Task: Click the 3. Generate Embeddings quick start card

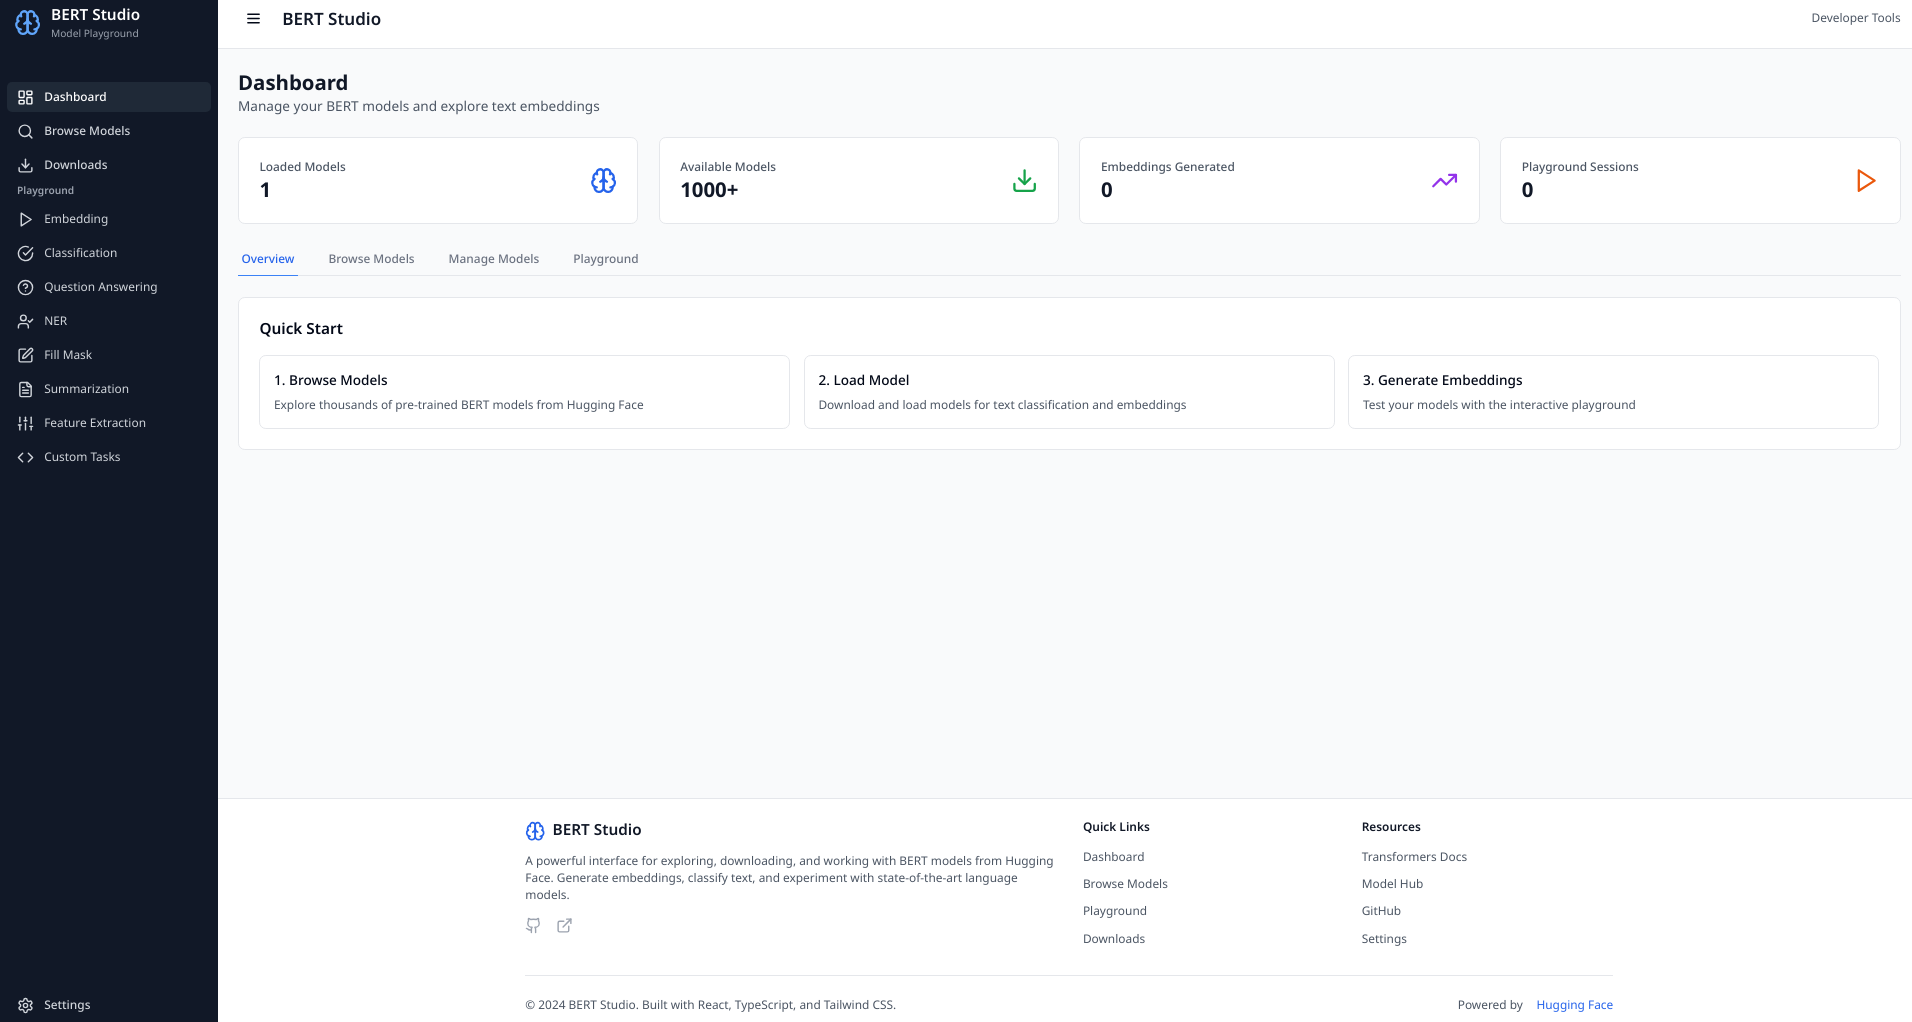Action: point(1613,392)
